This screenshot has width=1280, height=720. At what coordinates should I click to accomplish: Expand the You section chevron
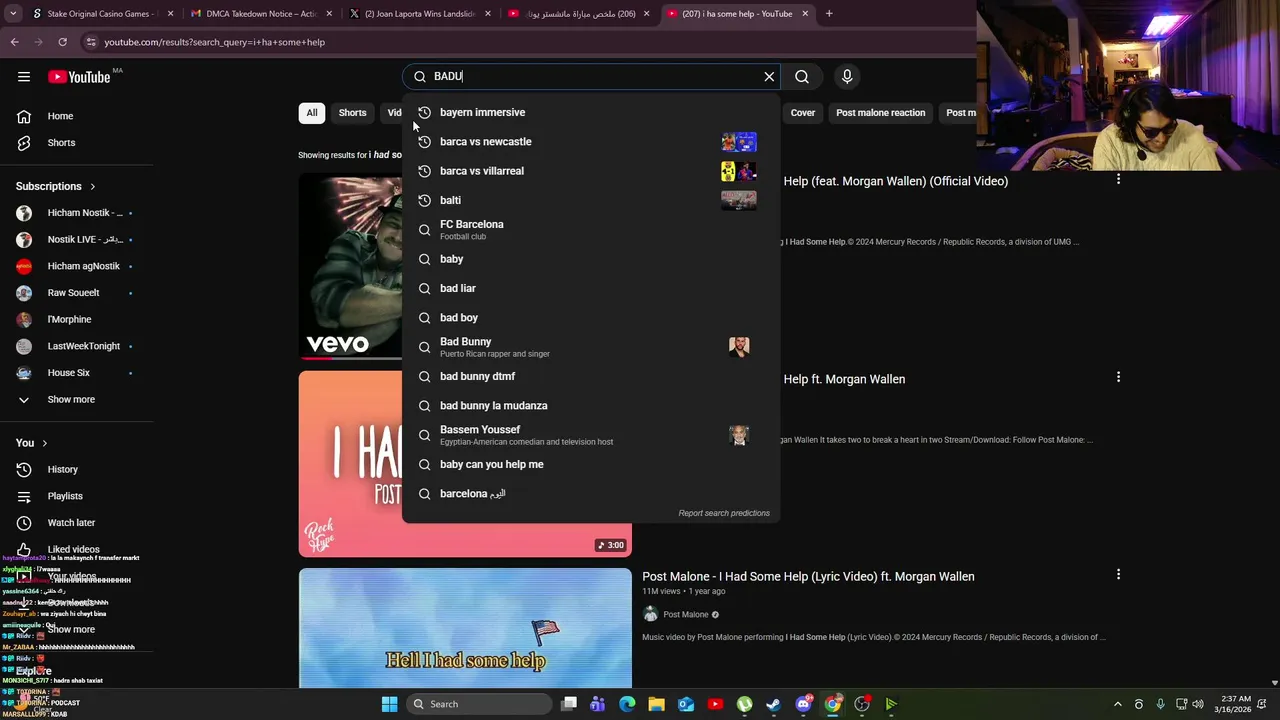pos(44,443)
